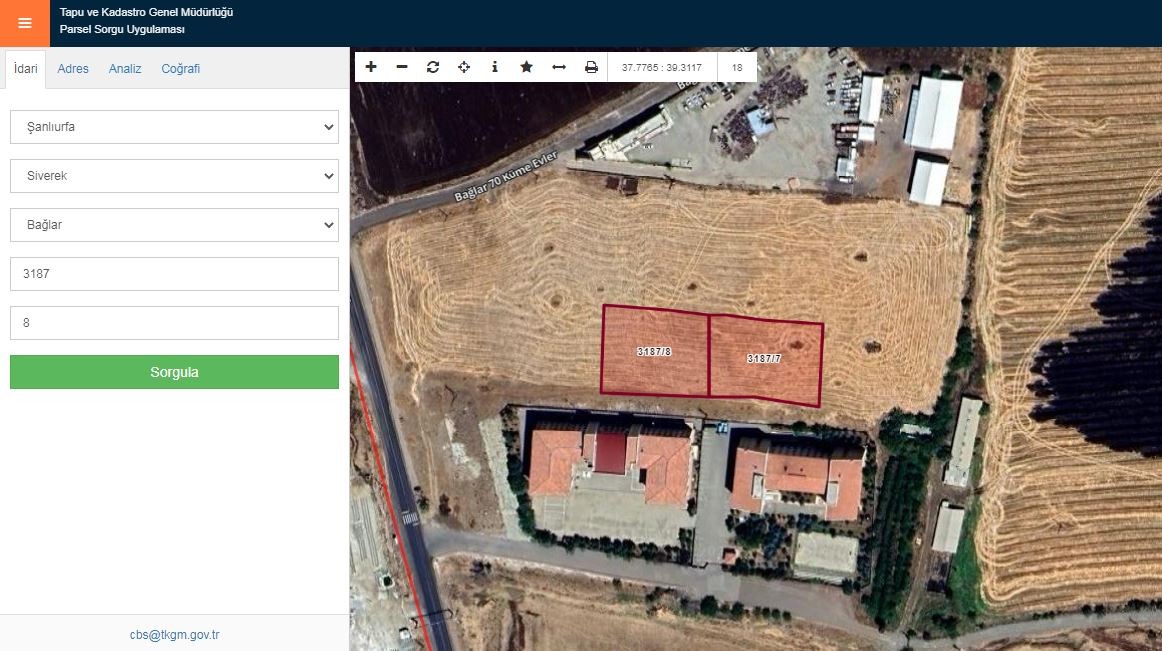Switch to the Adres tab
The image size is (1162, 651).
[73, 69]
